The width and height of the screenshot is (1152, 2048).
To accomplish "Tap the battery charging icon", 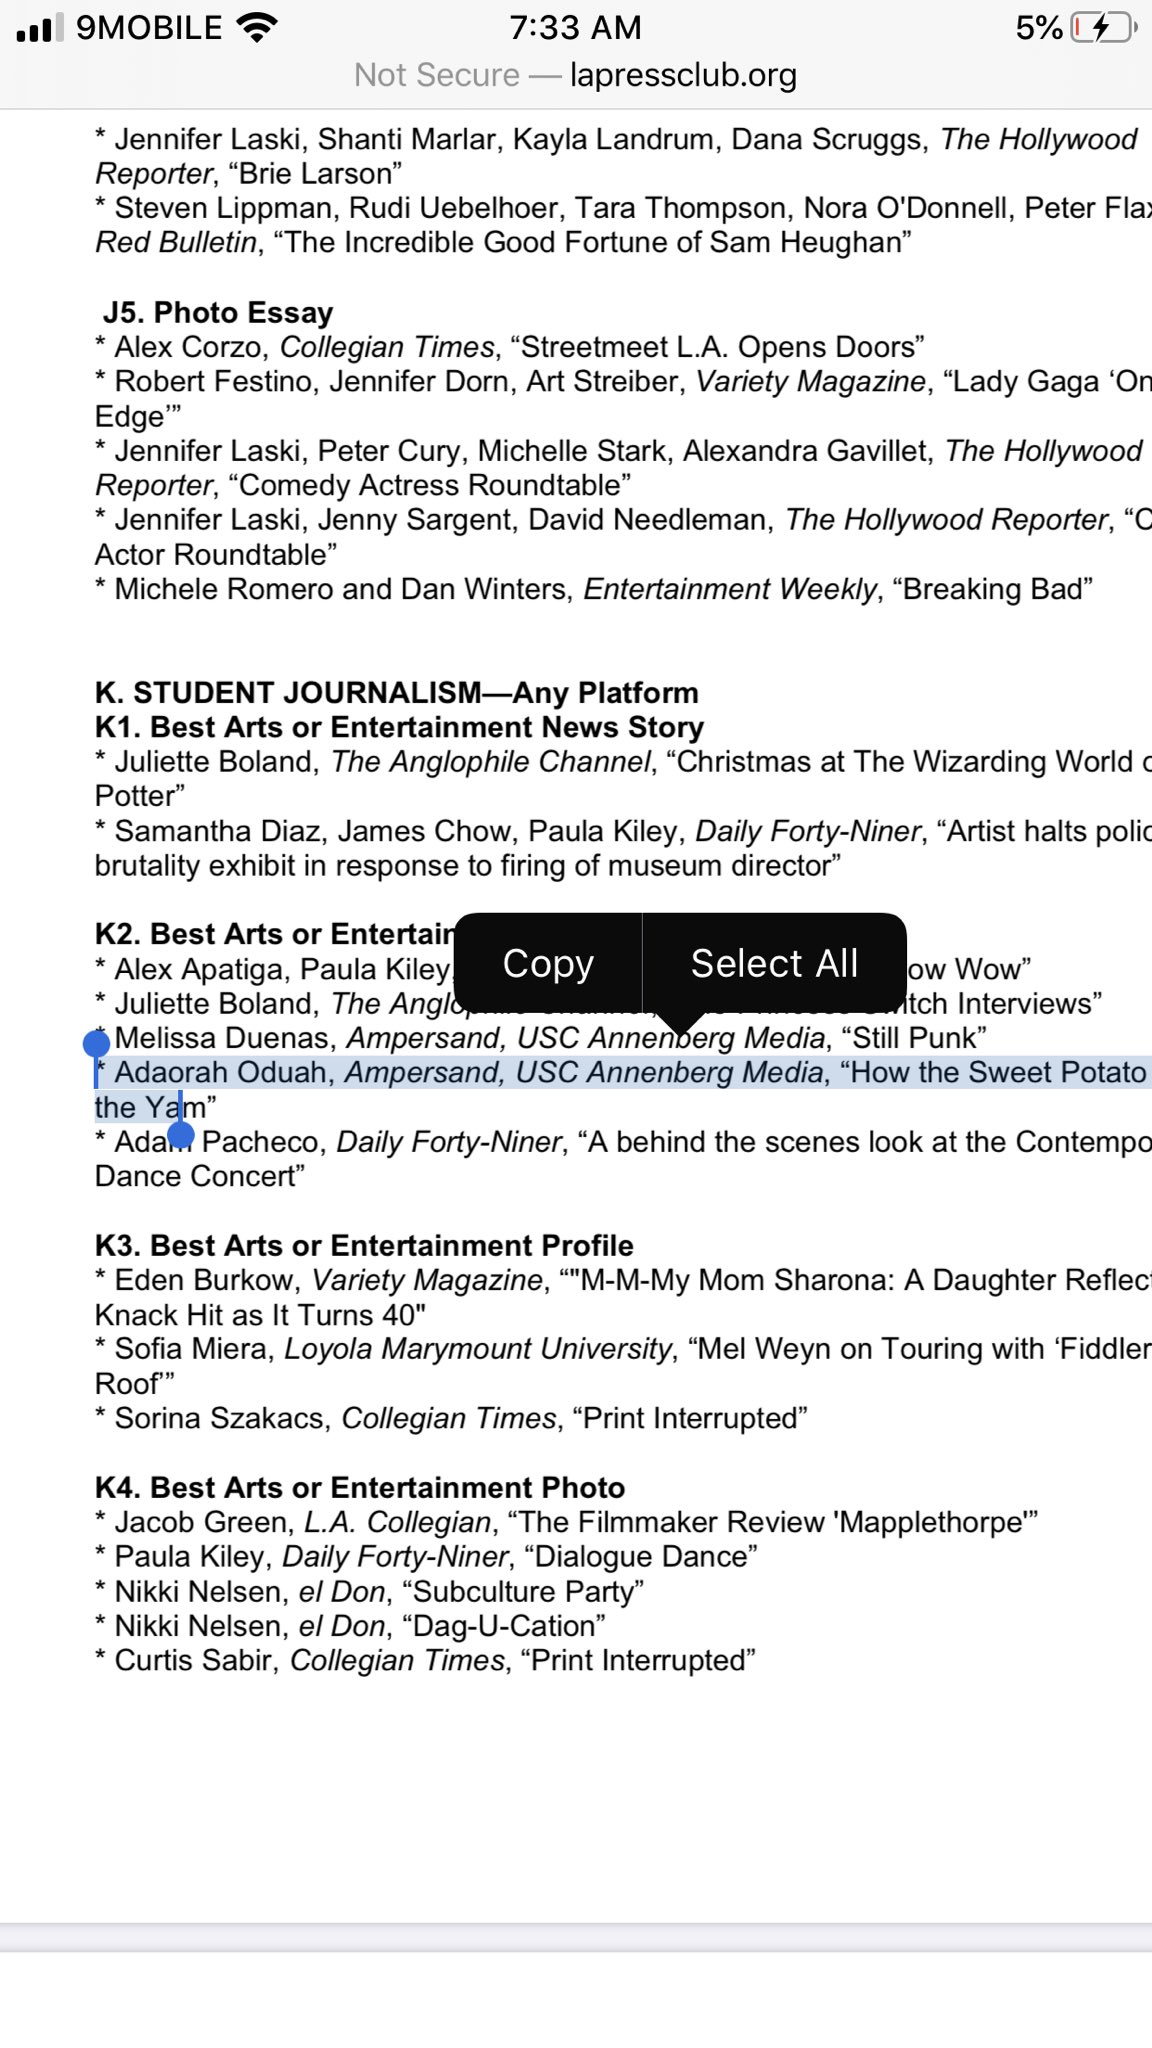I will pyautogui.click(x=1103, y=28).
